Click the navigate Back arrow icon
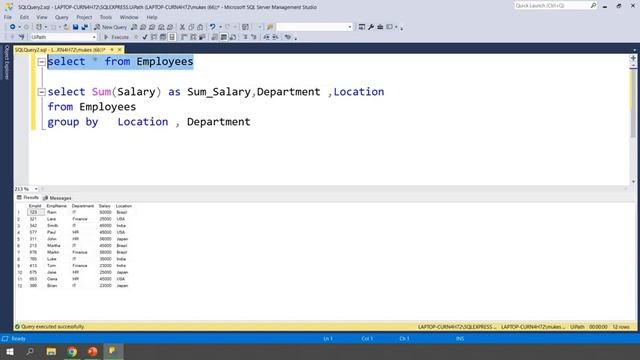Viewport: 640px width, 360px height. point(13,27)
